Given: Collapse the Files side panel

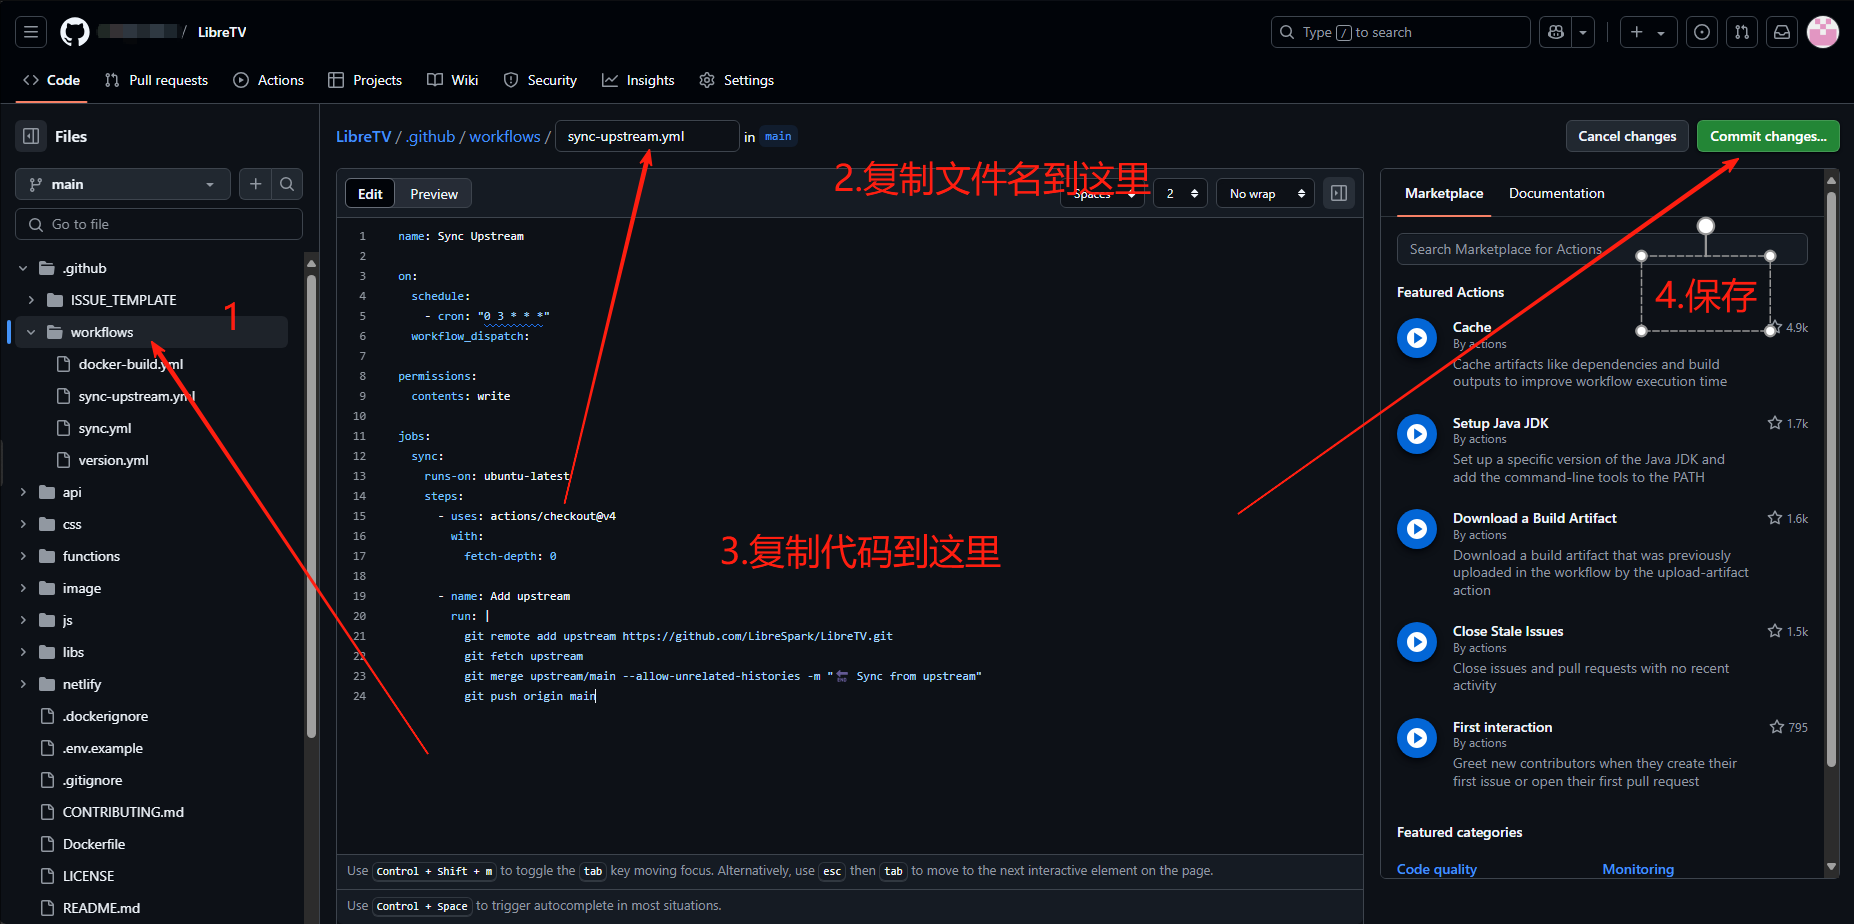Looking at the screenshot, I should [x=31, y=136].
